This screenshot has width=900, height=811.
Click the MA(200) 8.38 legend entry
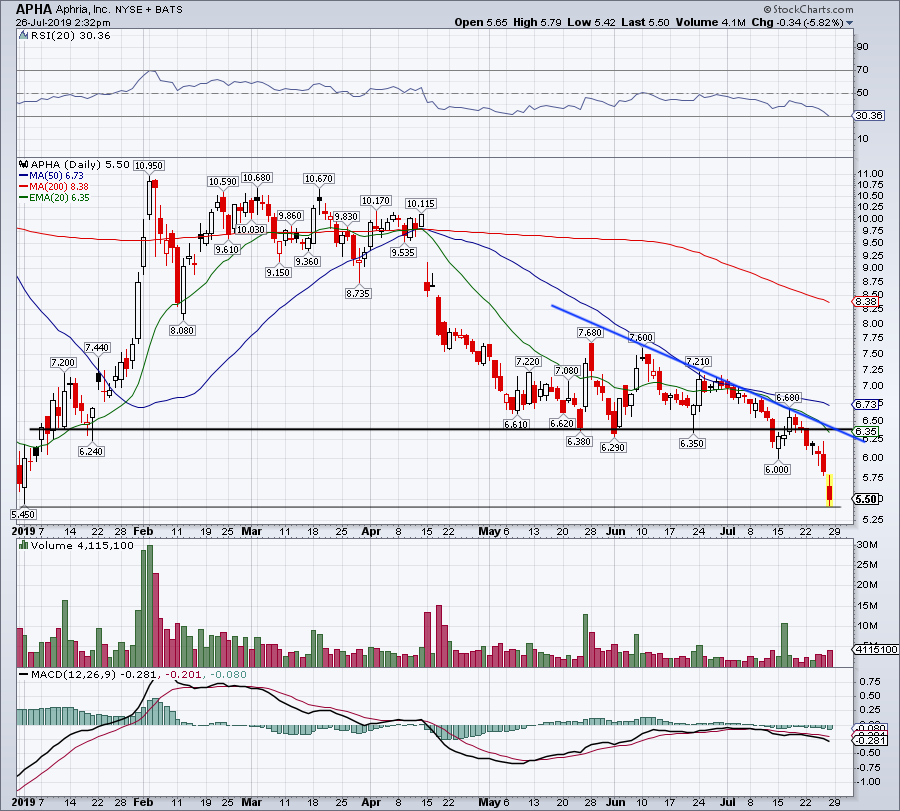click(x=54, y=187)
